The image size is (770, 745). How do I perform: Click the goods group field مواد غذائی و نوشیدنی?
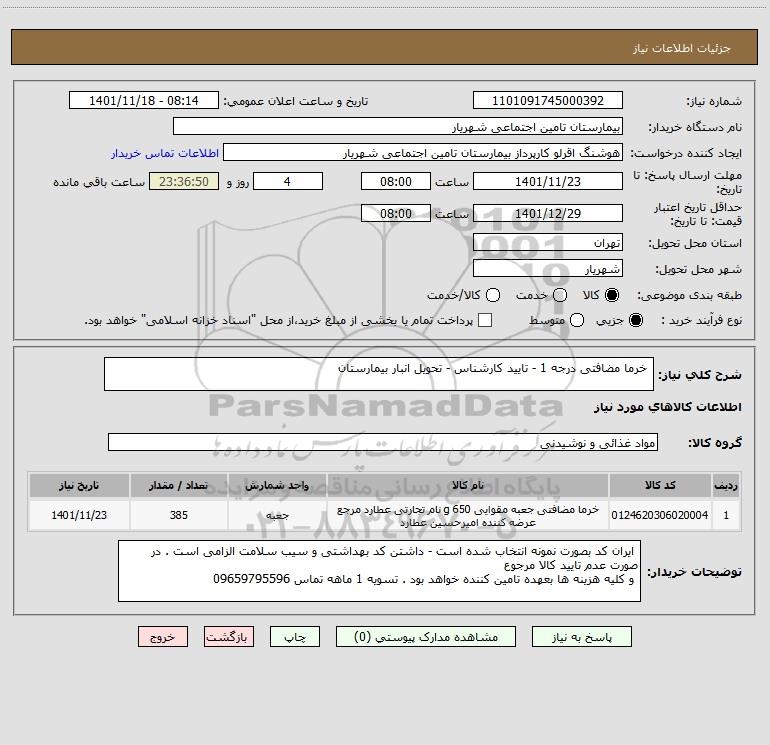(383, 442)
